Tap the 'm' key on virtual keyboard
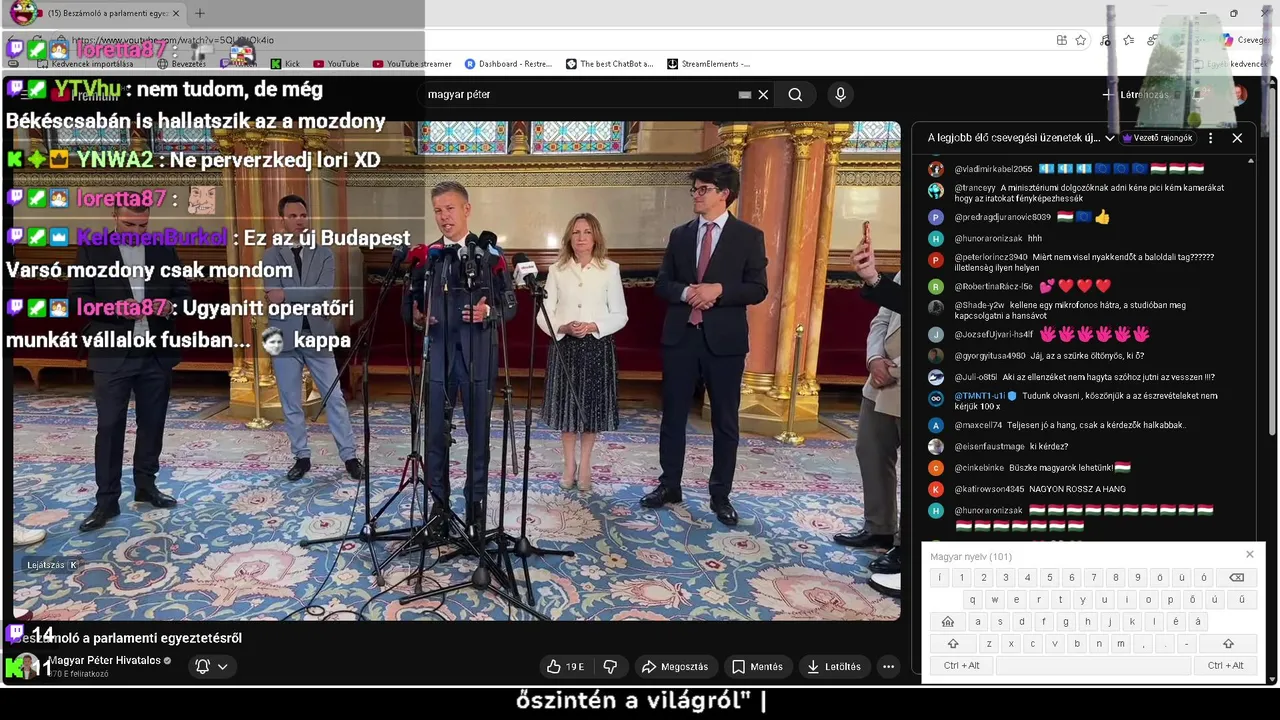This screenshot has width=1280, height=720. point(1120,644)
